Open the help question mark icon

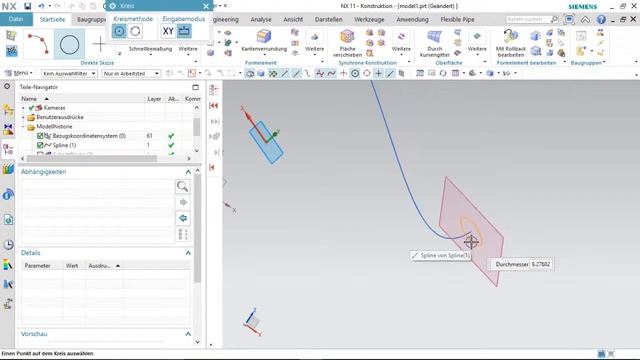(x=601, y=19)
